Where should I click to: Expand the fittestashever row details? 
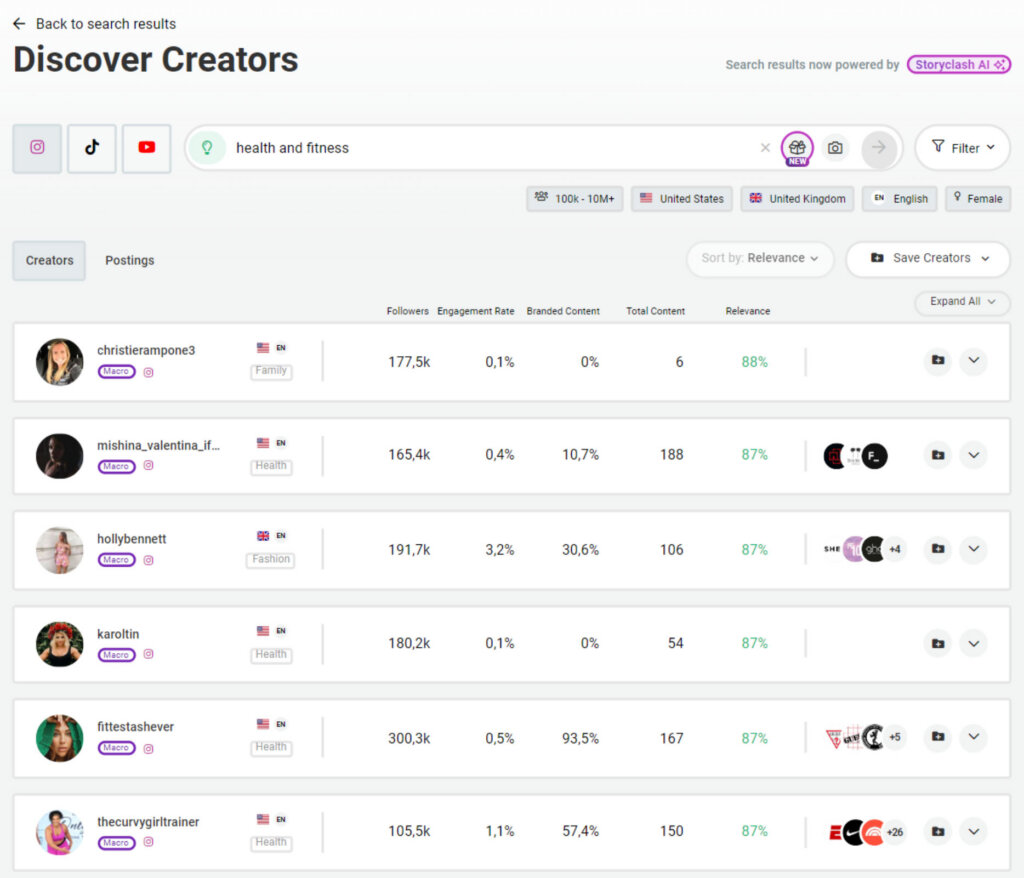973,737
